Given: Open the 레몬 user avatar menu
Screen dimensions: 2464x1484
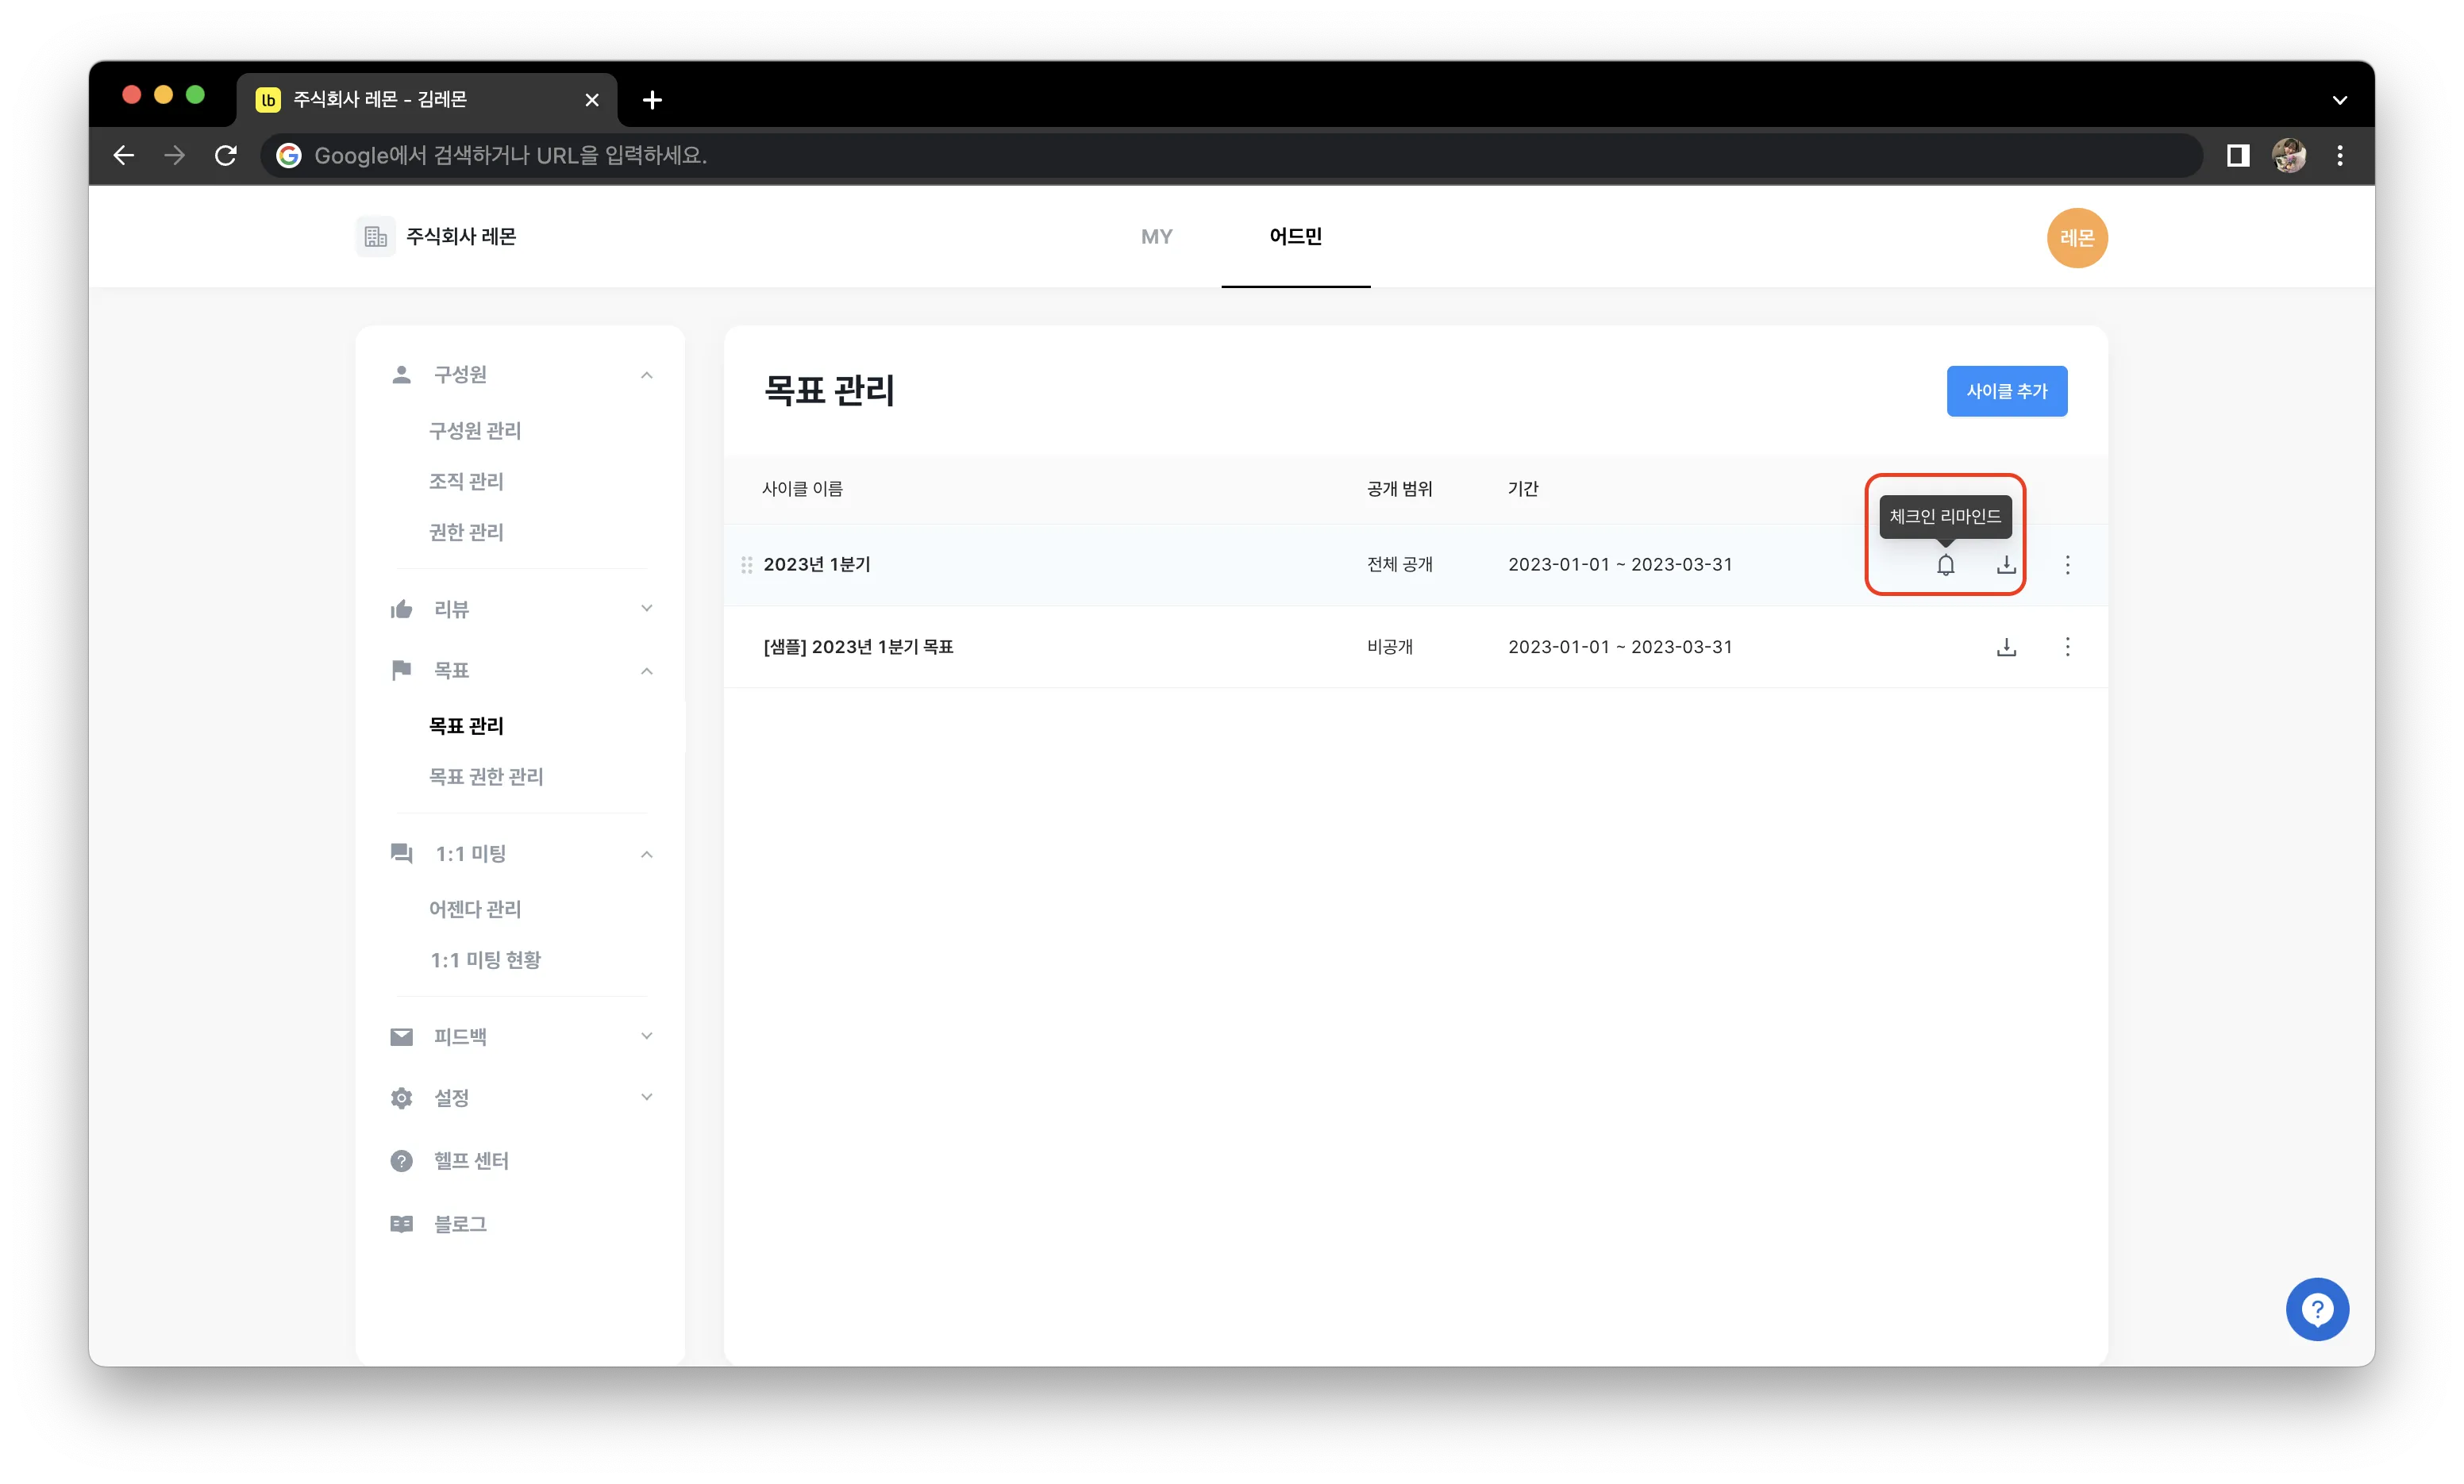Looking at the screenshot, I should tap(2077, 238).
